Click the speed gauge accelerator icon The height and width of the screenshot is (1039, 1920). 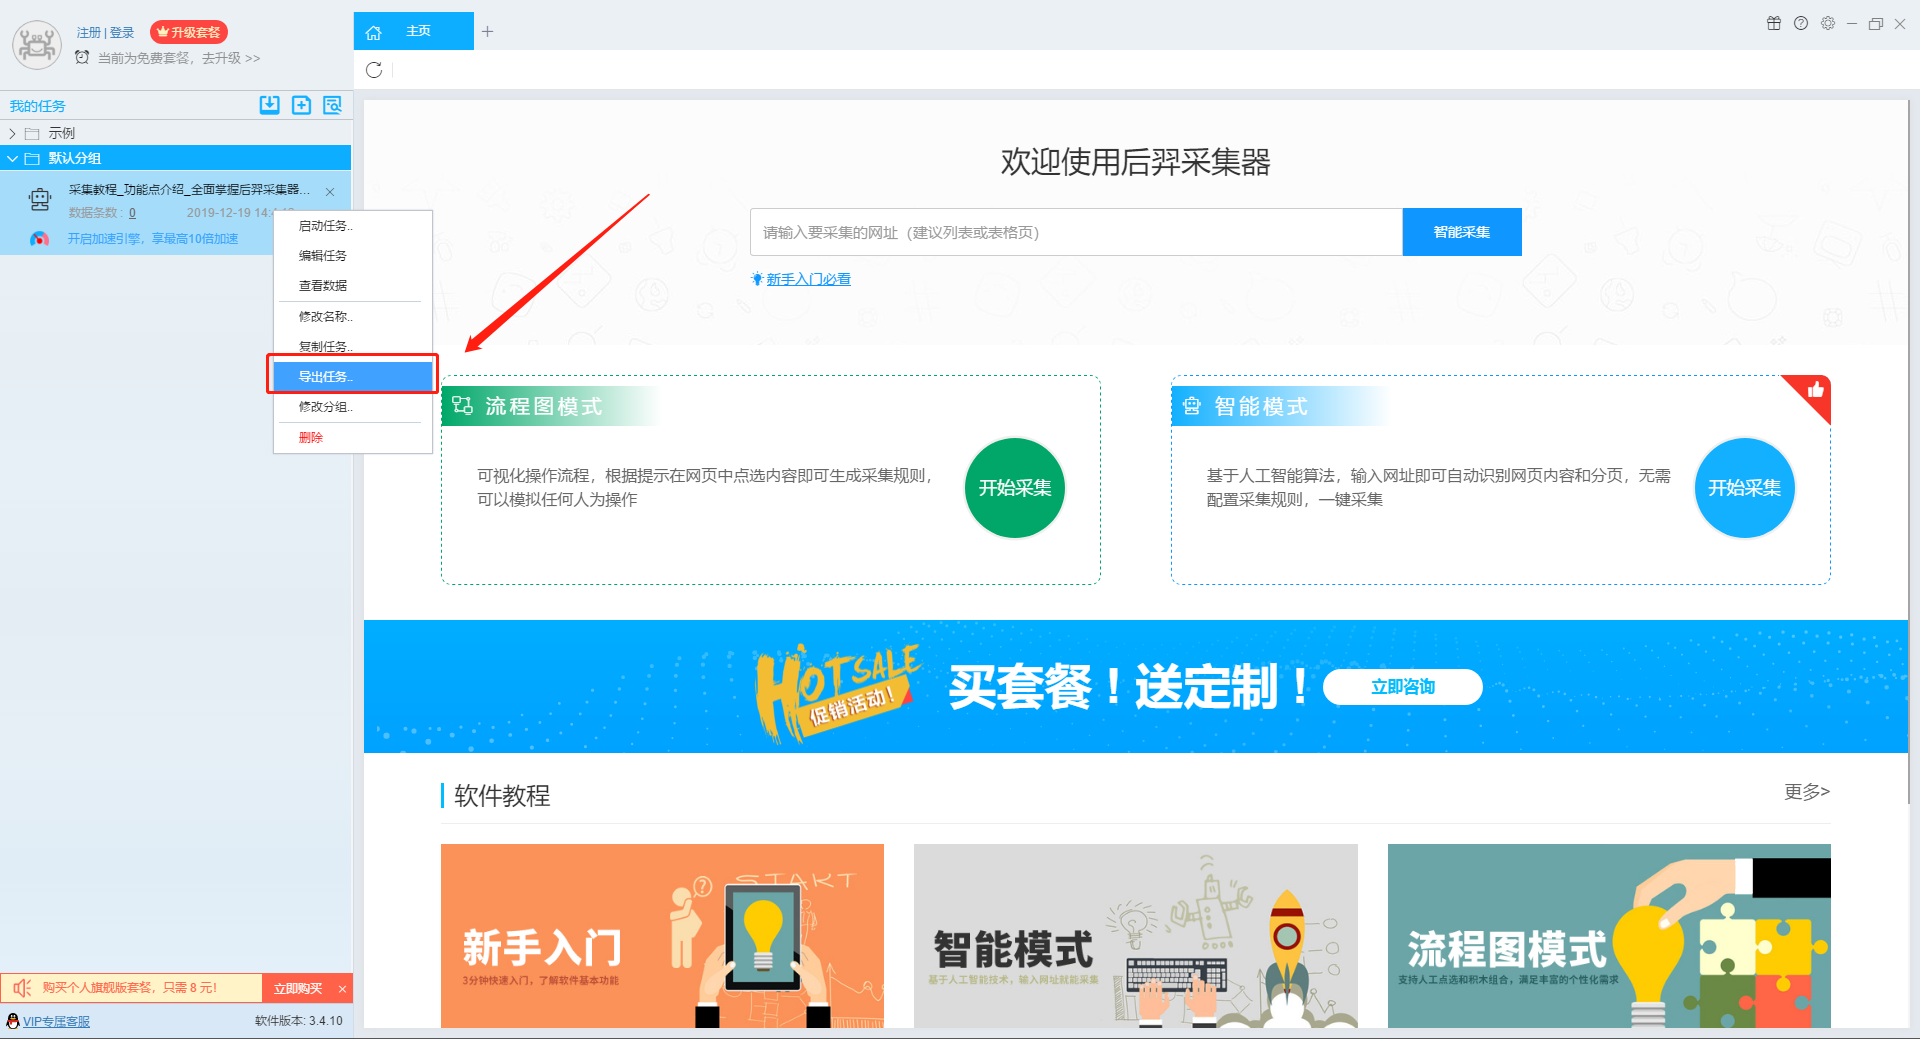39,239
